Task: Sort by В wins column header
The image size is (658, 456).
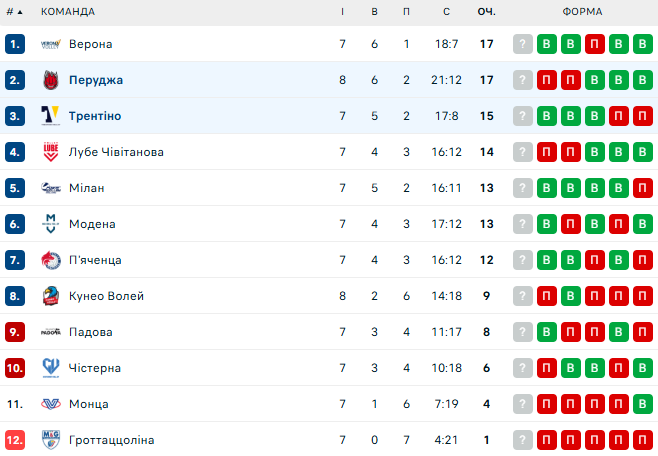Action: click(374, 11)
